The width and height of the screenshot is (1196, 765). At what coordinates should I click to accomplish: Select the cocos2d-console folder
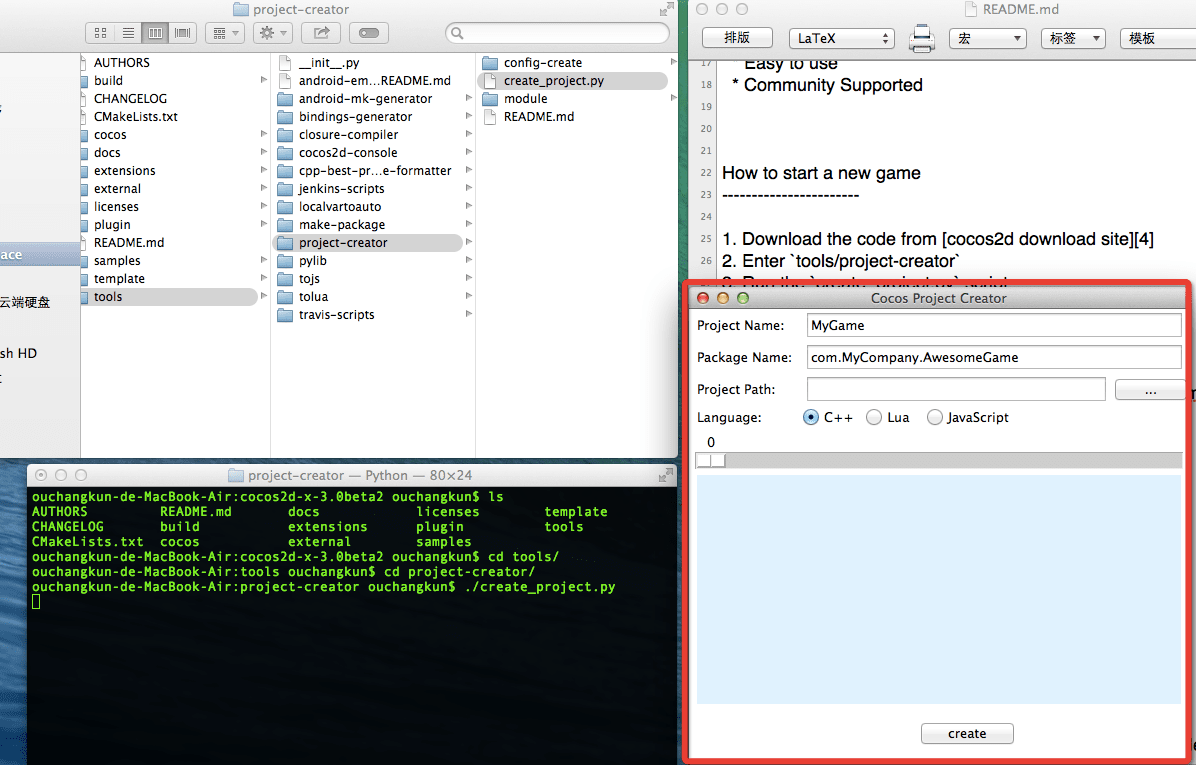click(347, 153)
